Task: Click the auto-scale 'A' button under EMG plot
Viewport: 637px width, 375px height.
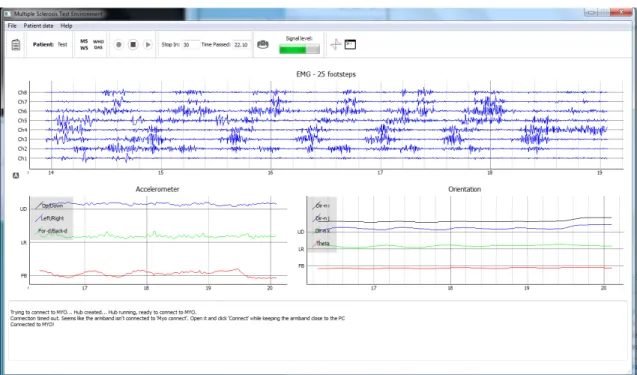Action: [16, 176]
